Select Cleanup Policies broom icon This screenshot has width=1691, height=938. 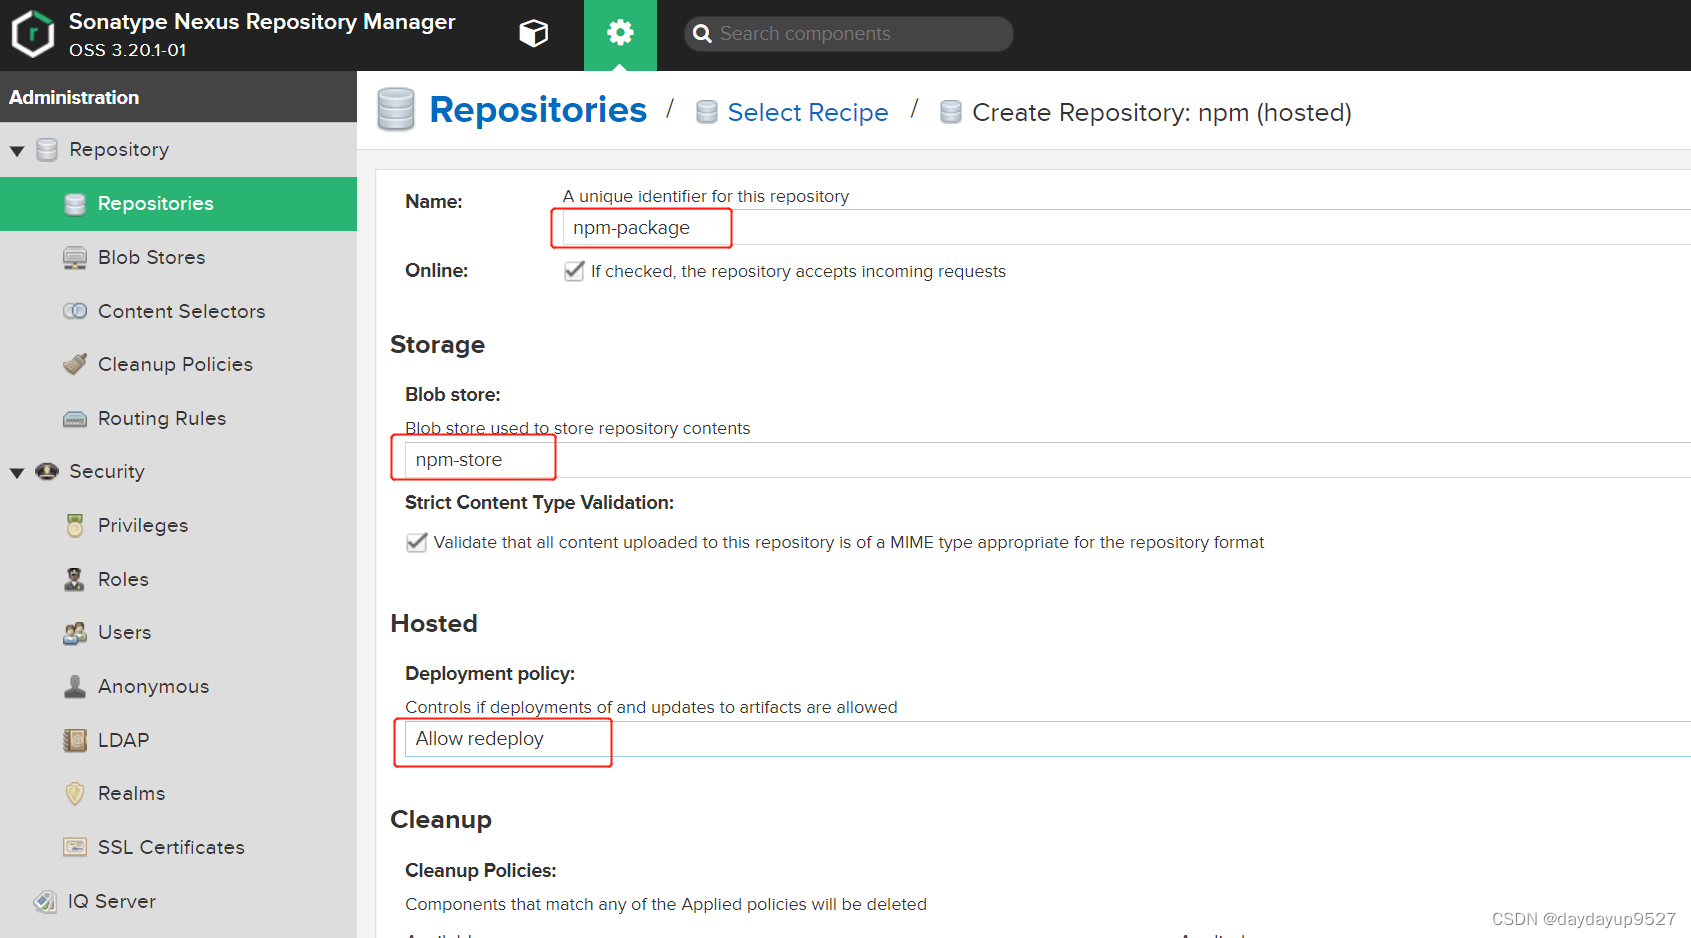click(75, 365)
